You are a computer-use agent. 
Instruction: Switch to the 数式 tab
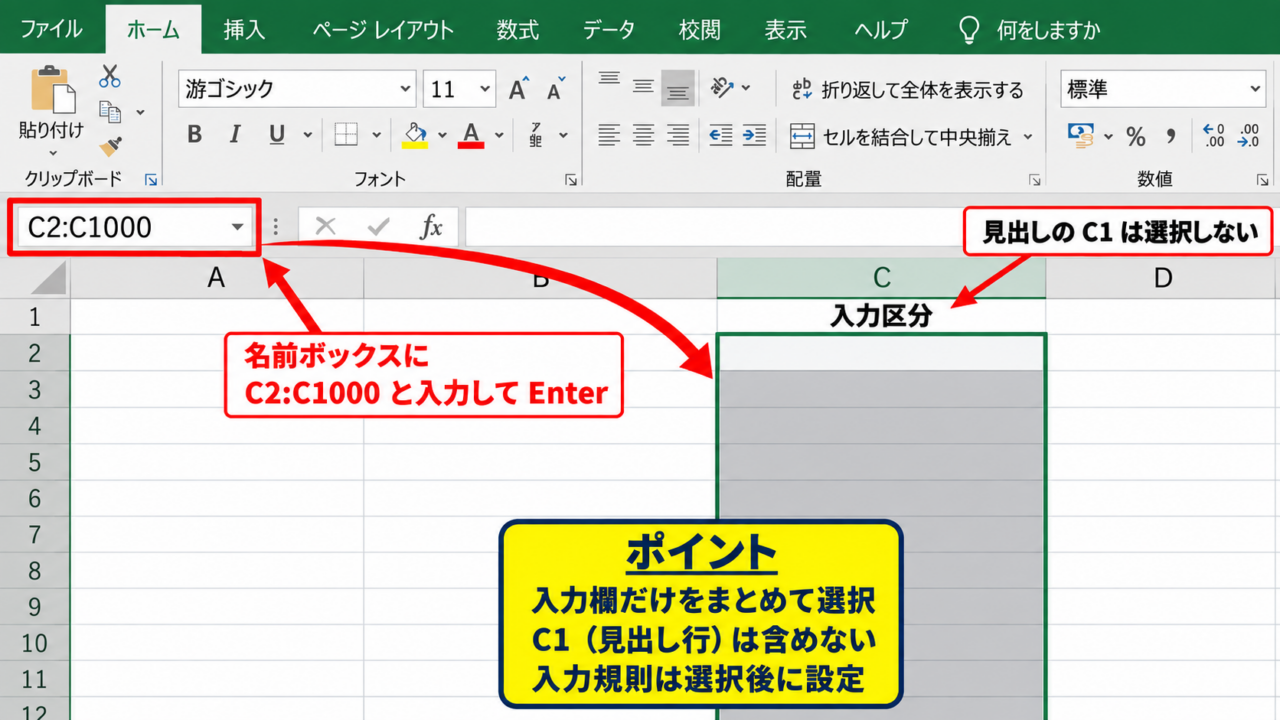pos(518,29)
